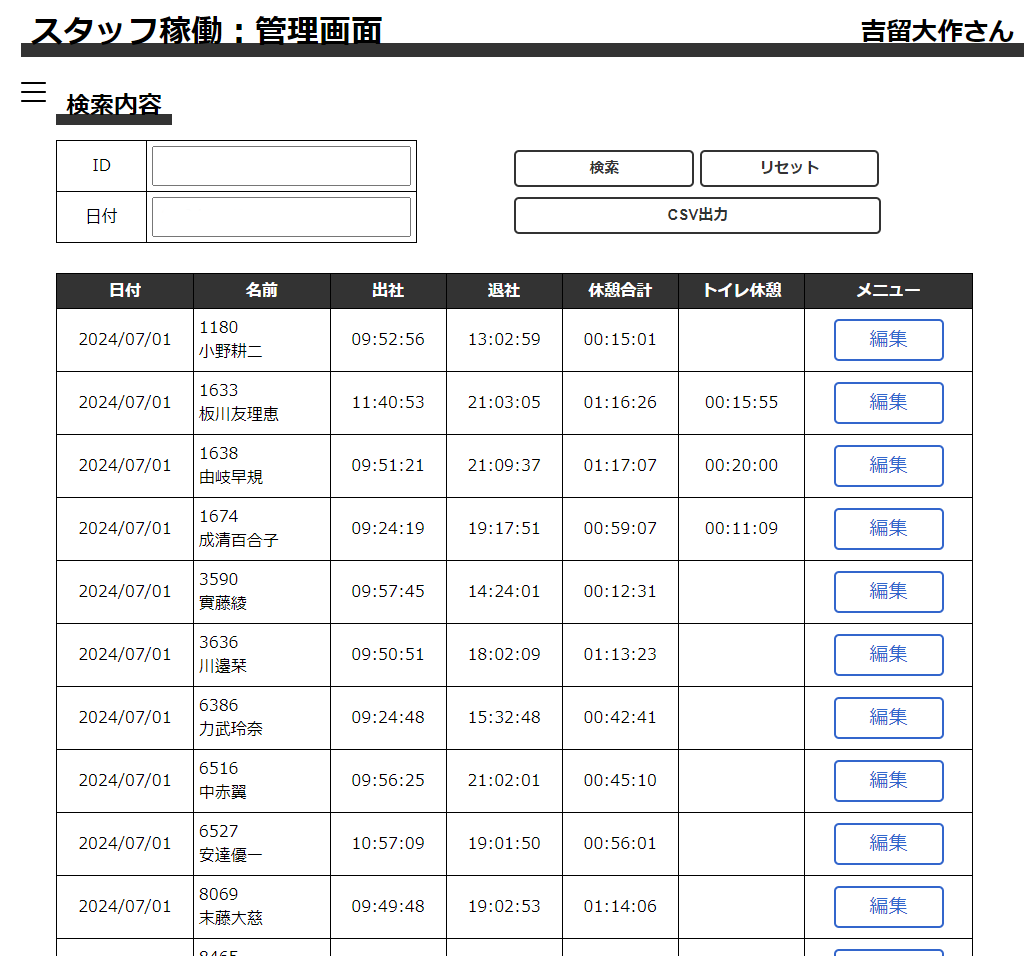Click the 日付 date input field
Image resolution: width=1029 pixels, height=956 pixels.
point(281,216)
